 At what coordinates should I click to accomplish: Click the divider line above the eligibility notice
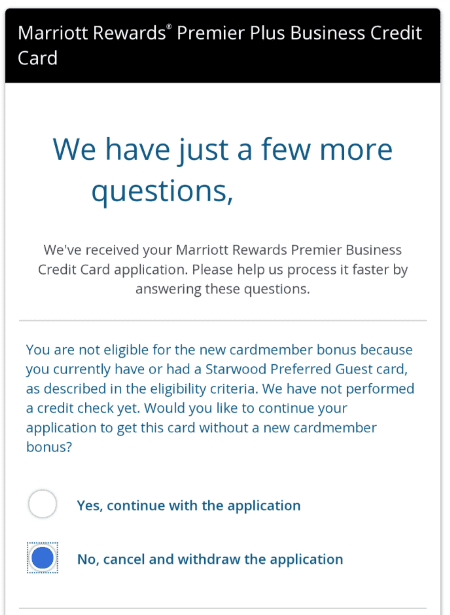click(x=222, y=320)
